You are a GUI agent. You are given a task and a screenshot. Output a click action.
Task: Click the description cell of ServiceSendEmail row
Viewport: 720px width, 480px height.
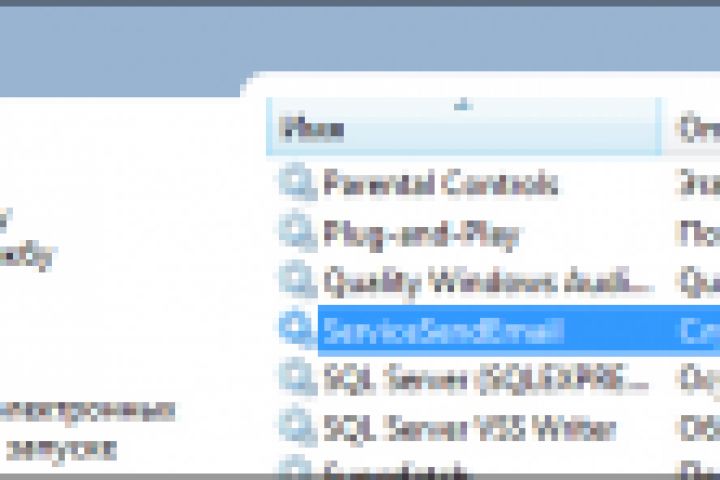699,330
